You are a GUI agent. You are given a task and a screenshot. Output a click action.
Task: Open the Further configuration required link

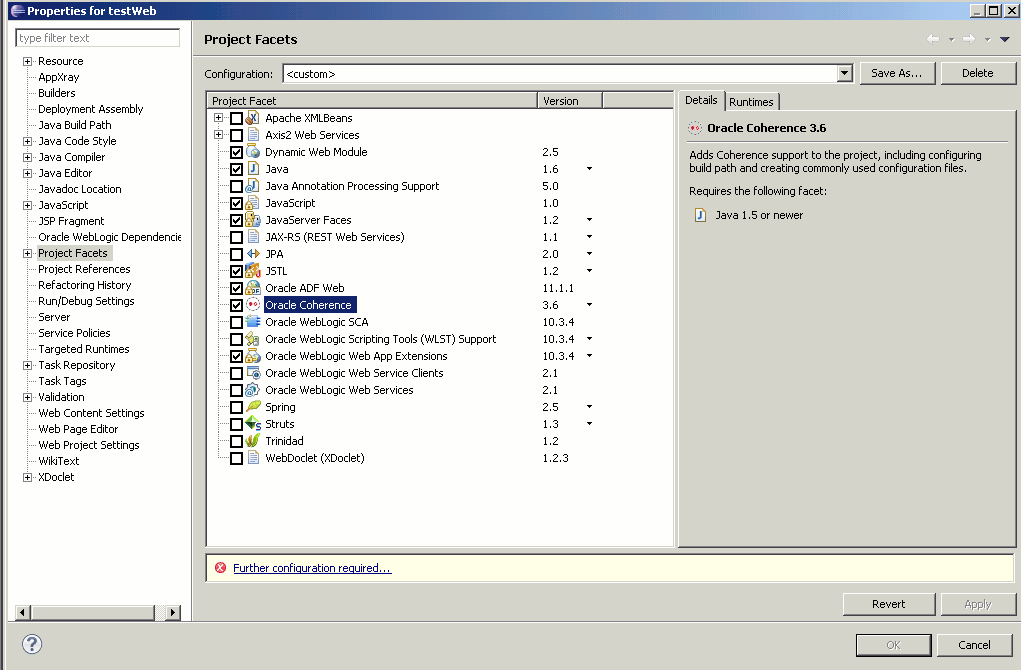[x=312, y=568]
